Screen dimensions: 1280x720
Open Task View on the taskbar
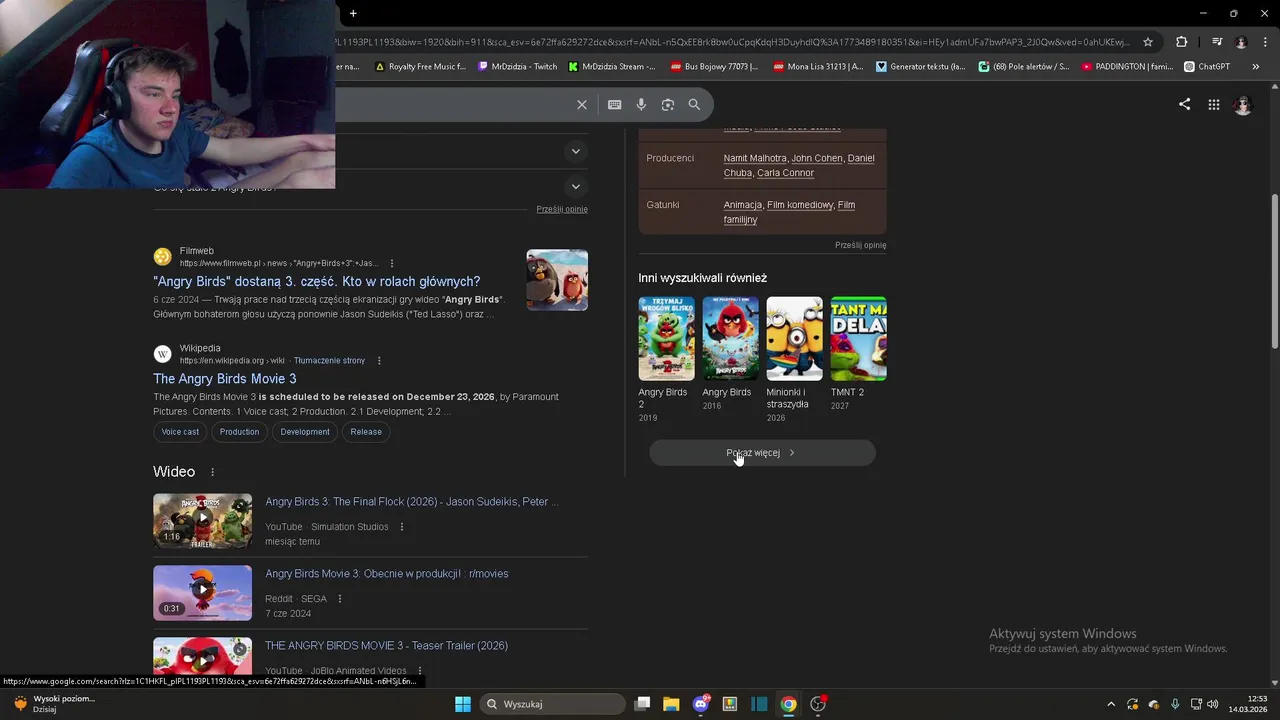(643, 704)
